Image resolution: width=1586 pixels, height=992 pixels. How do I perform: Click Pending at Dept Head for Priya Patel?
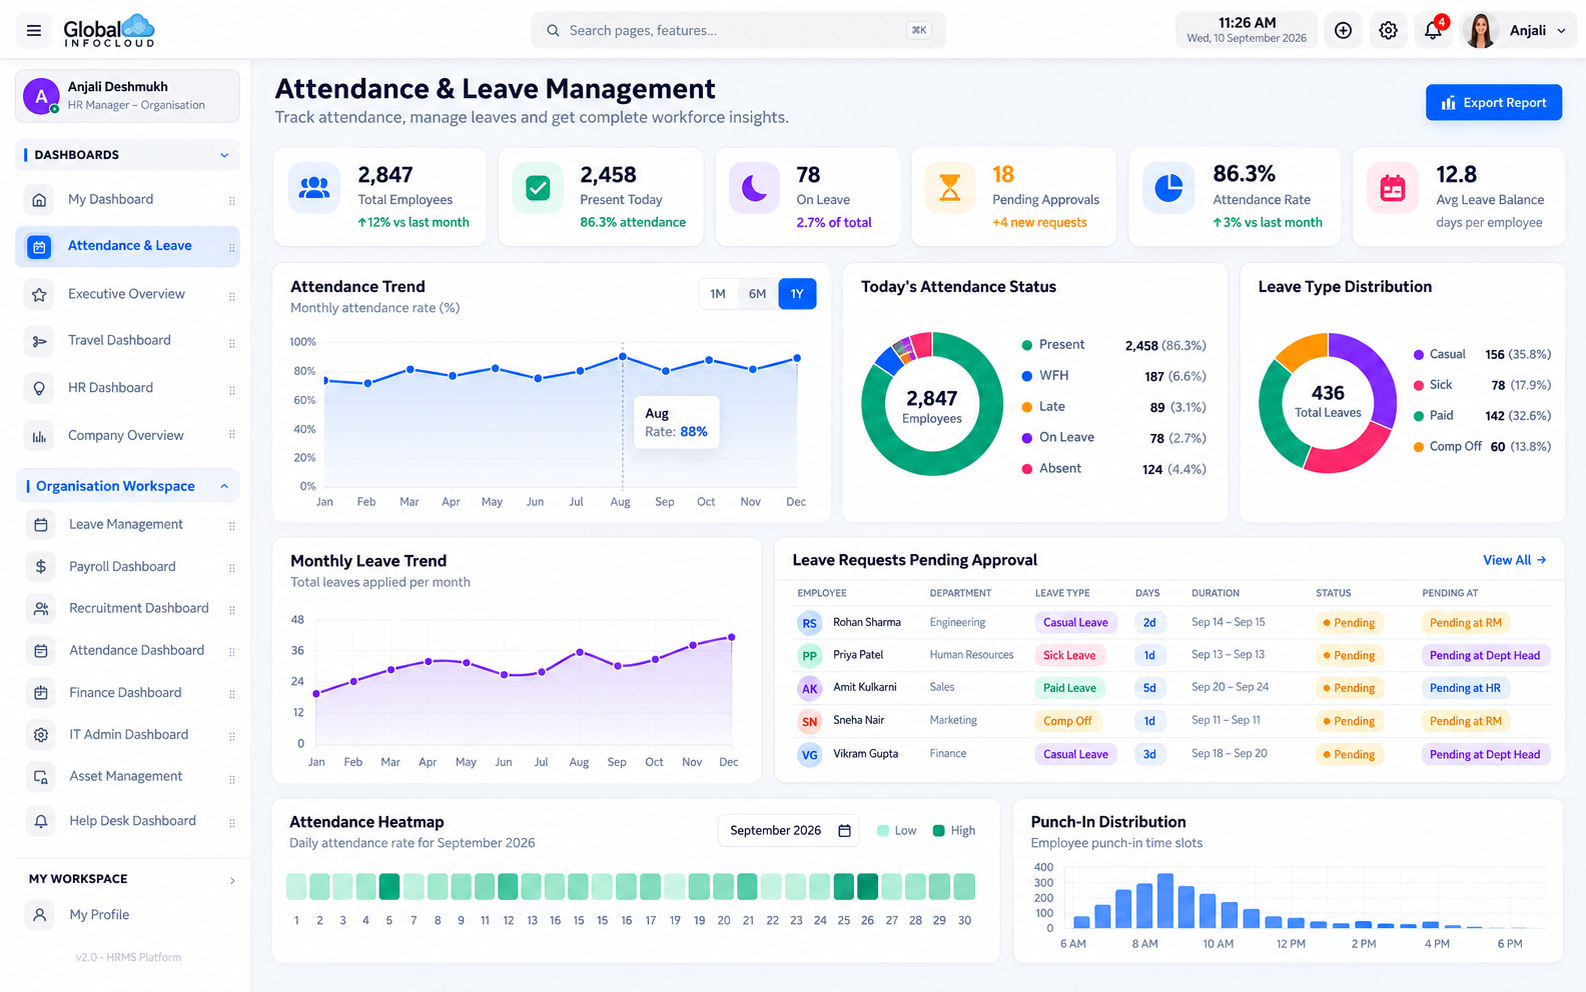(1485, 656)
